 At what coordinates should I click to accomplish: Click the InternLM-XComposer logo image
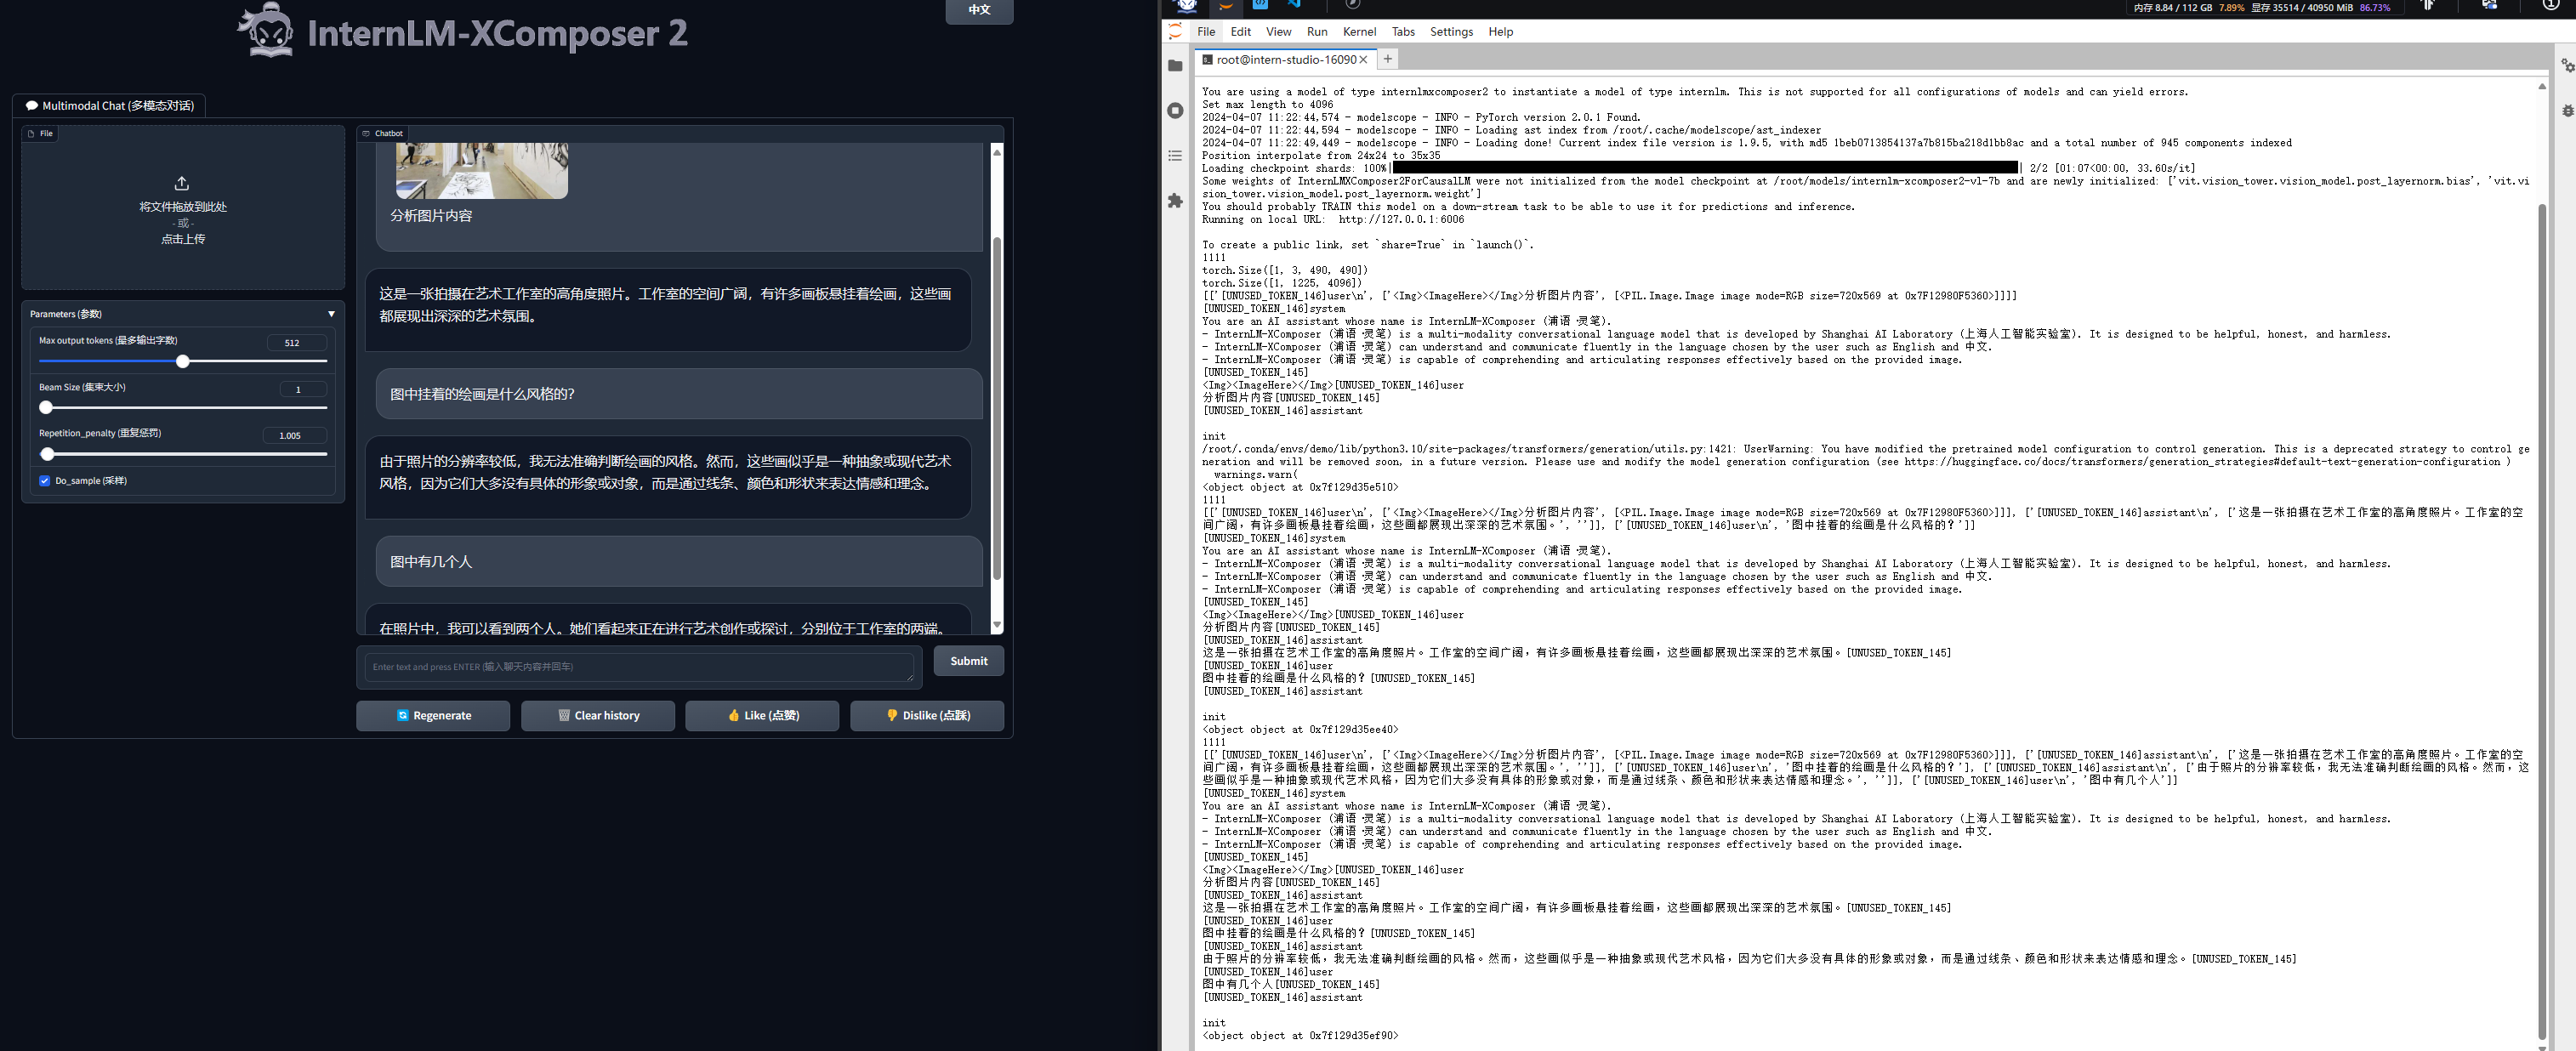pyautogui.click(x=266, y=30)
